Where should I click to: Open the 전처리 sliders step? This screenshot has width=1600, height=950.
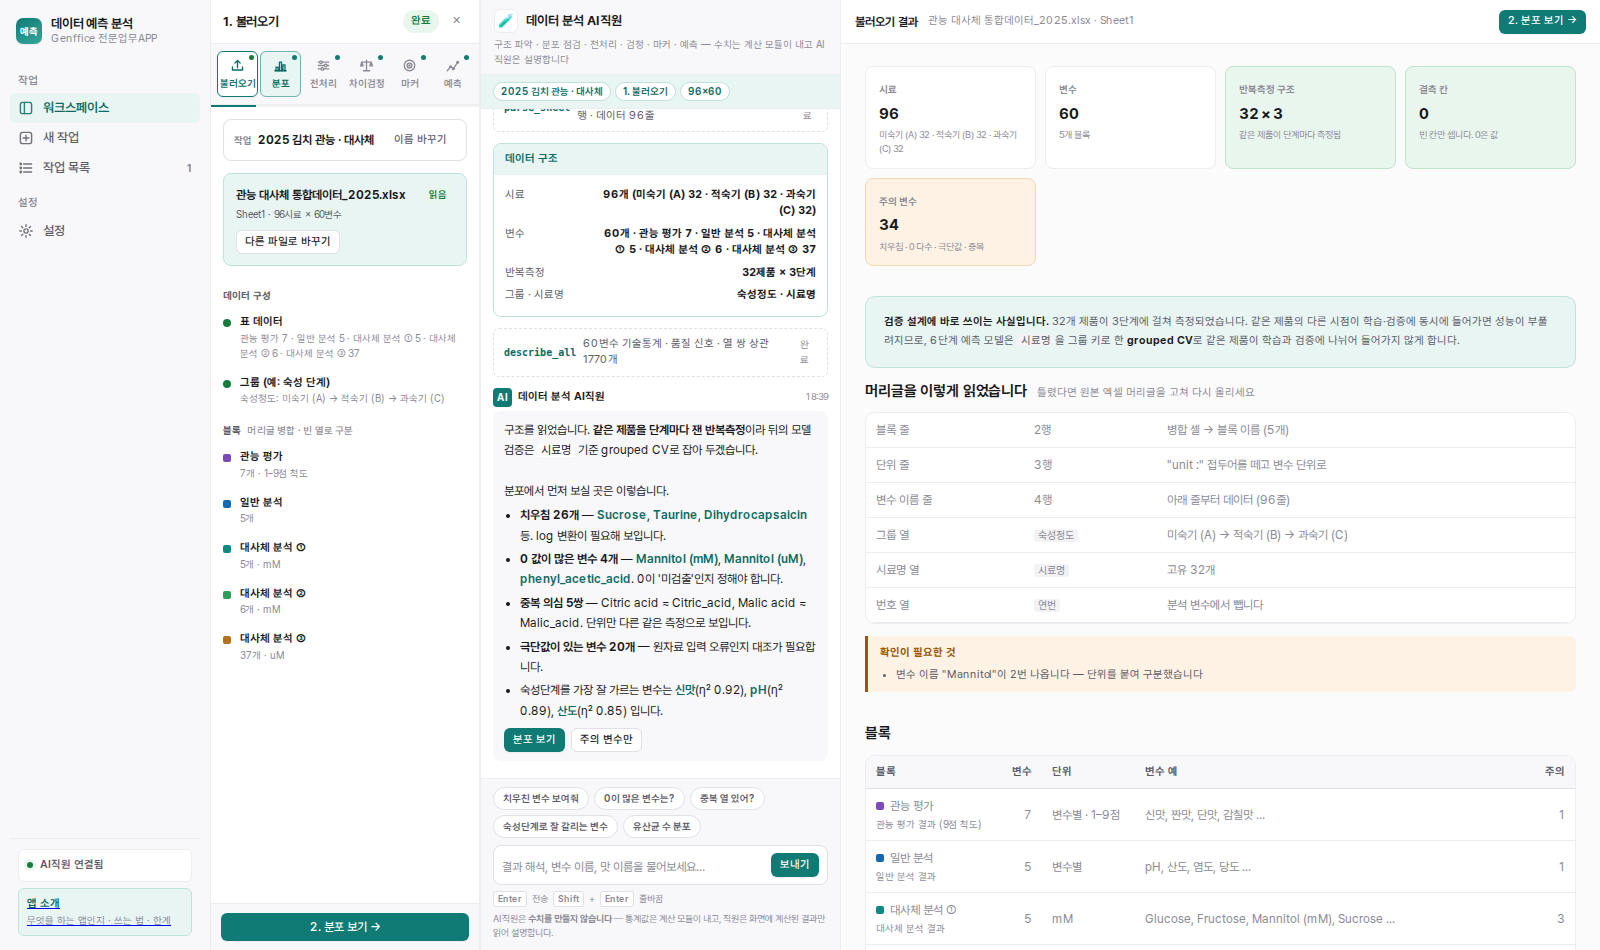[323, 73]
